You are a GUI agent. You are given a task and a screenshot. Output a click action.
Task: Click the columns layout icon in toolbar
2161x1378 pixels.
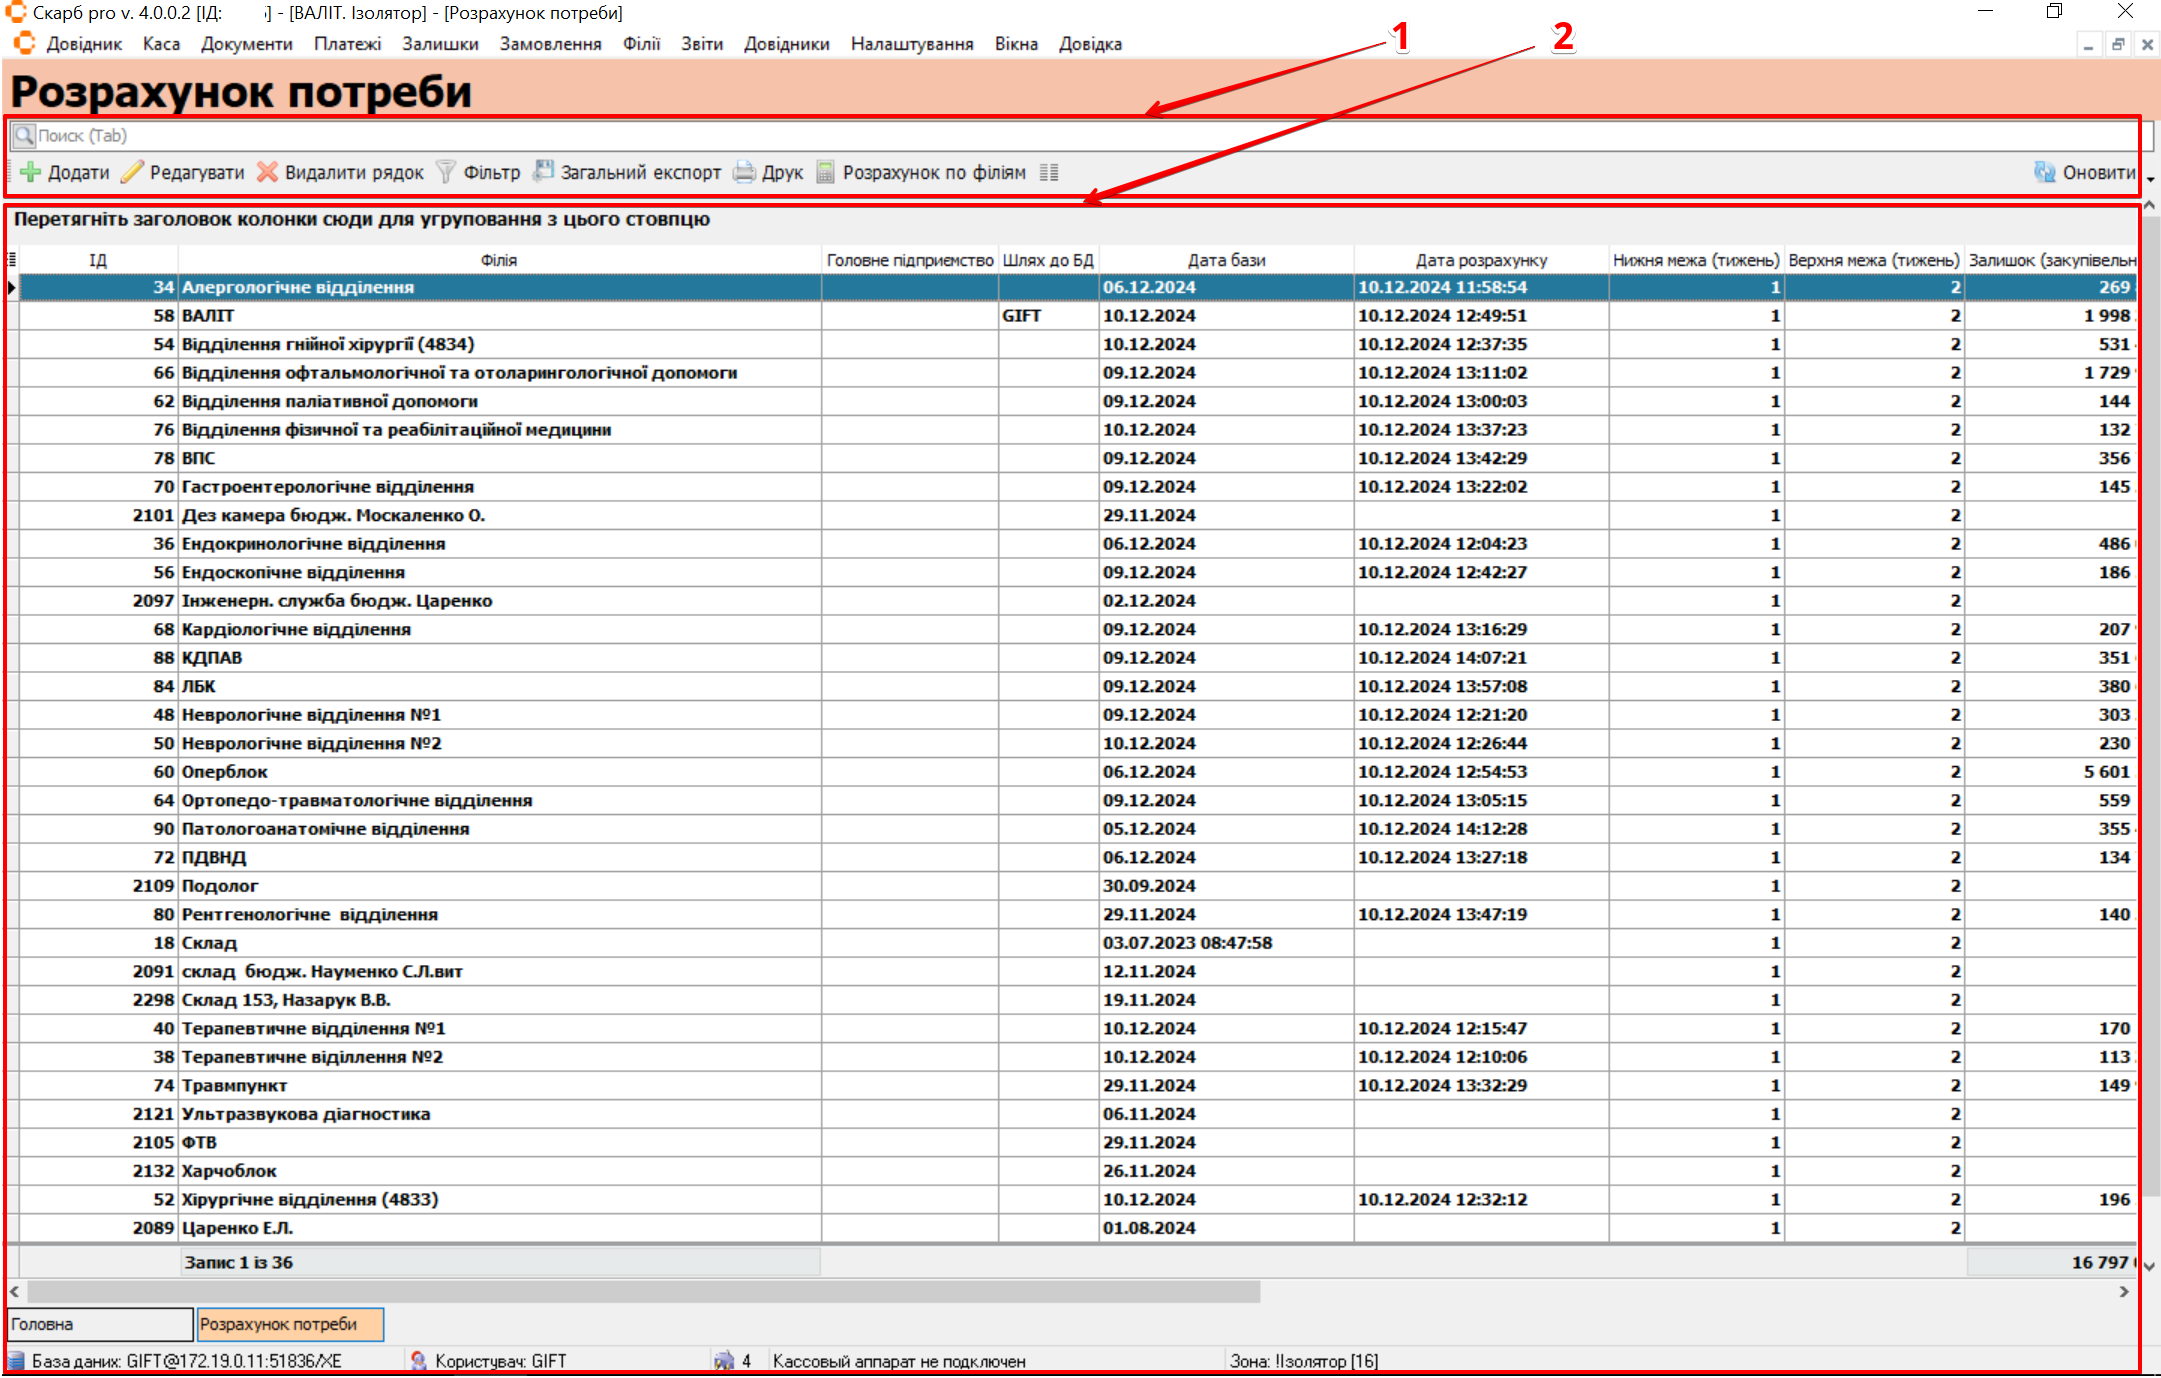point(1048,172)
